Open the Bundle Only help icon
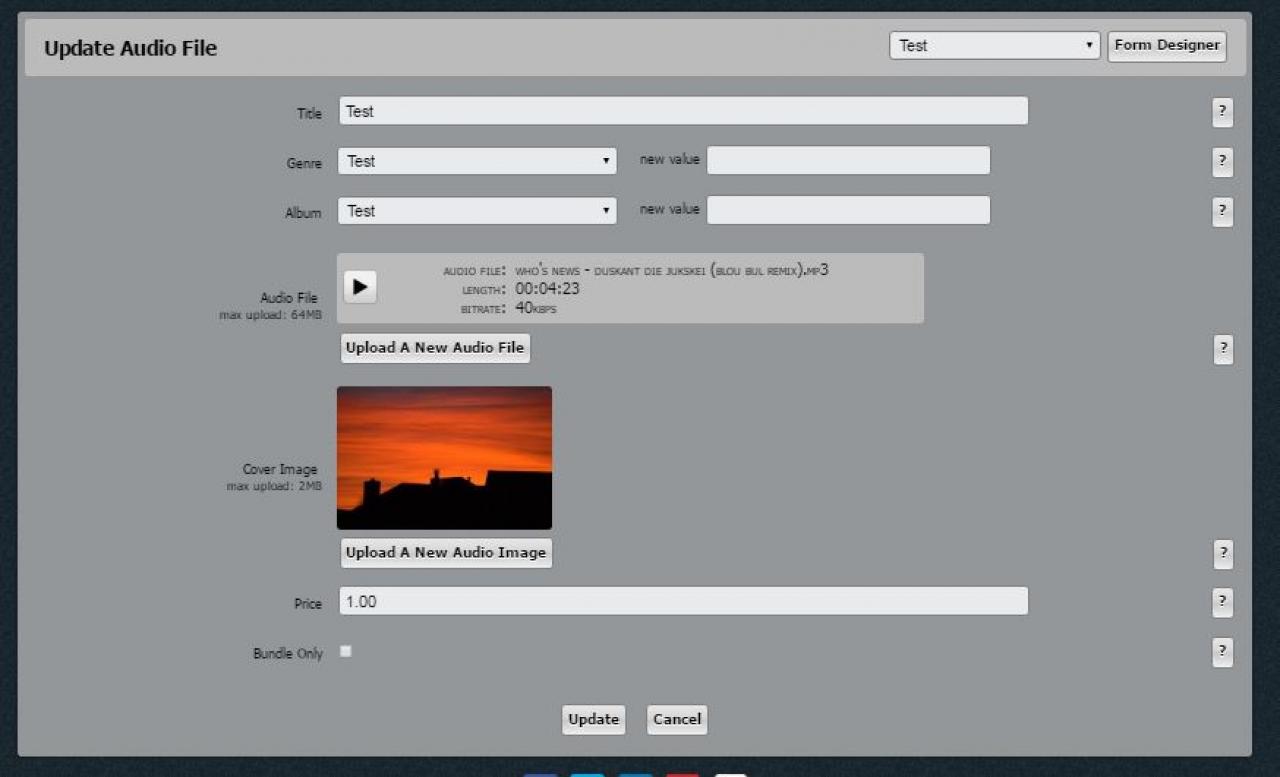Screen dimensions: 1280x777 coord(1222,652)
